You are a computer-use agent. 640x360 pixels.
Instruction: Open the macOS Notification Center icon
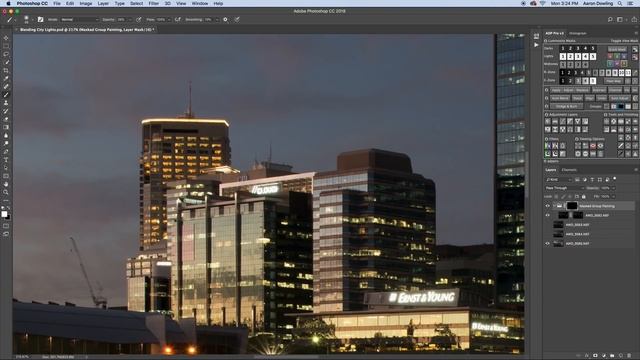pyautogui.click(x=630, y=3)
